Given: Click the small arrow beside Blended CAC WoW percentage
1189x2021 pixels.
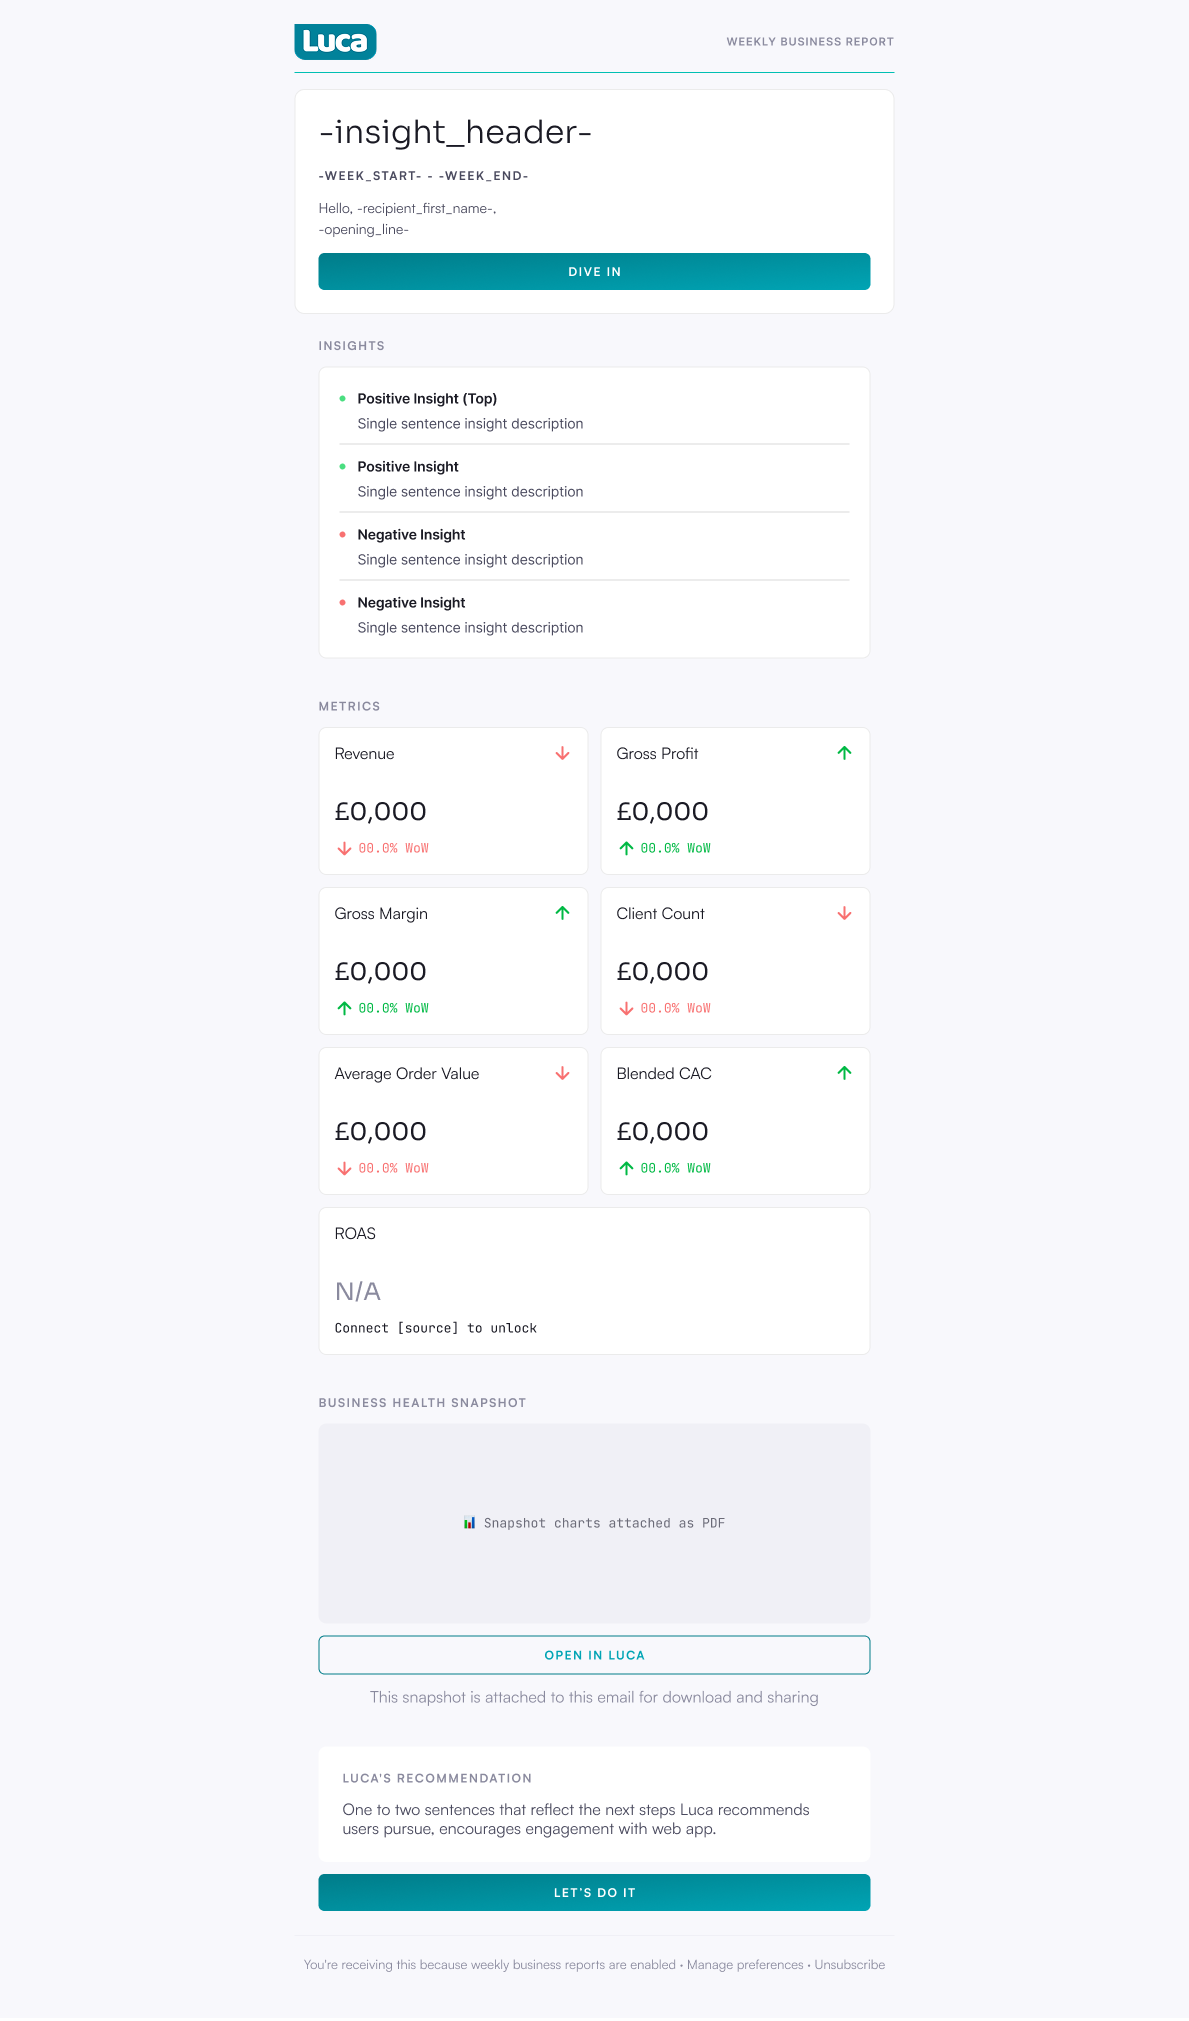Looking at the screenshot, I should tap(626, 1168).
